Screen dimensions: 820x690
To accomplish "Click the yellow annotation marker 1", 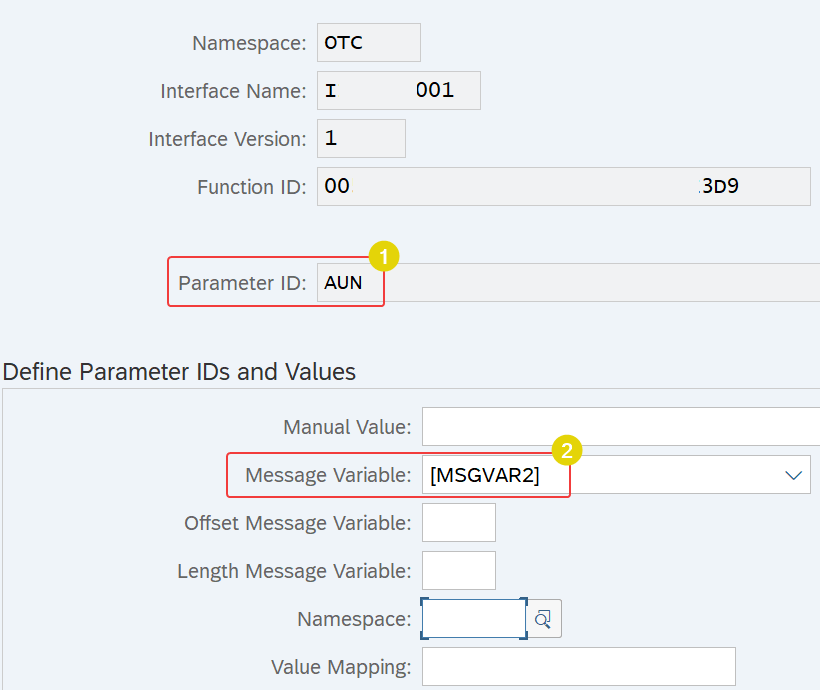I will click(x=384, y=256).
